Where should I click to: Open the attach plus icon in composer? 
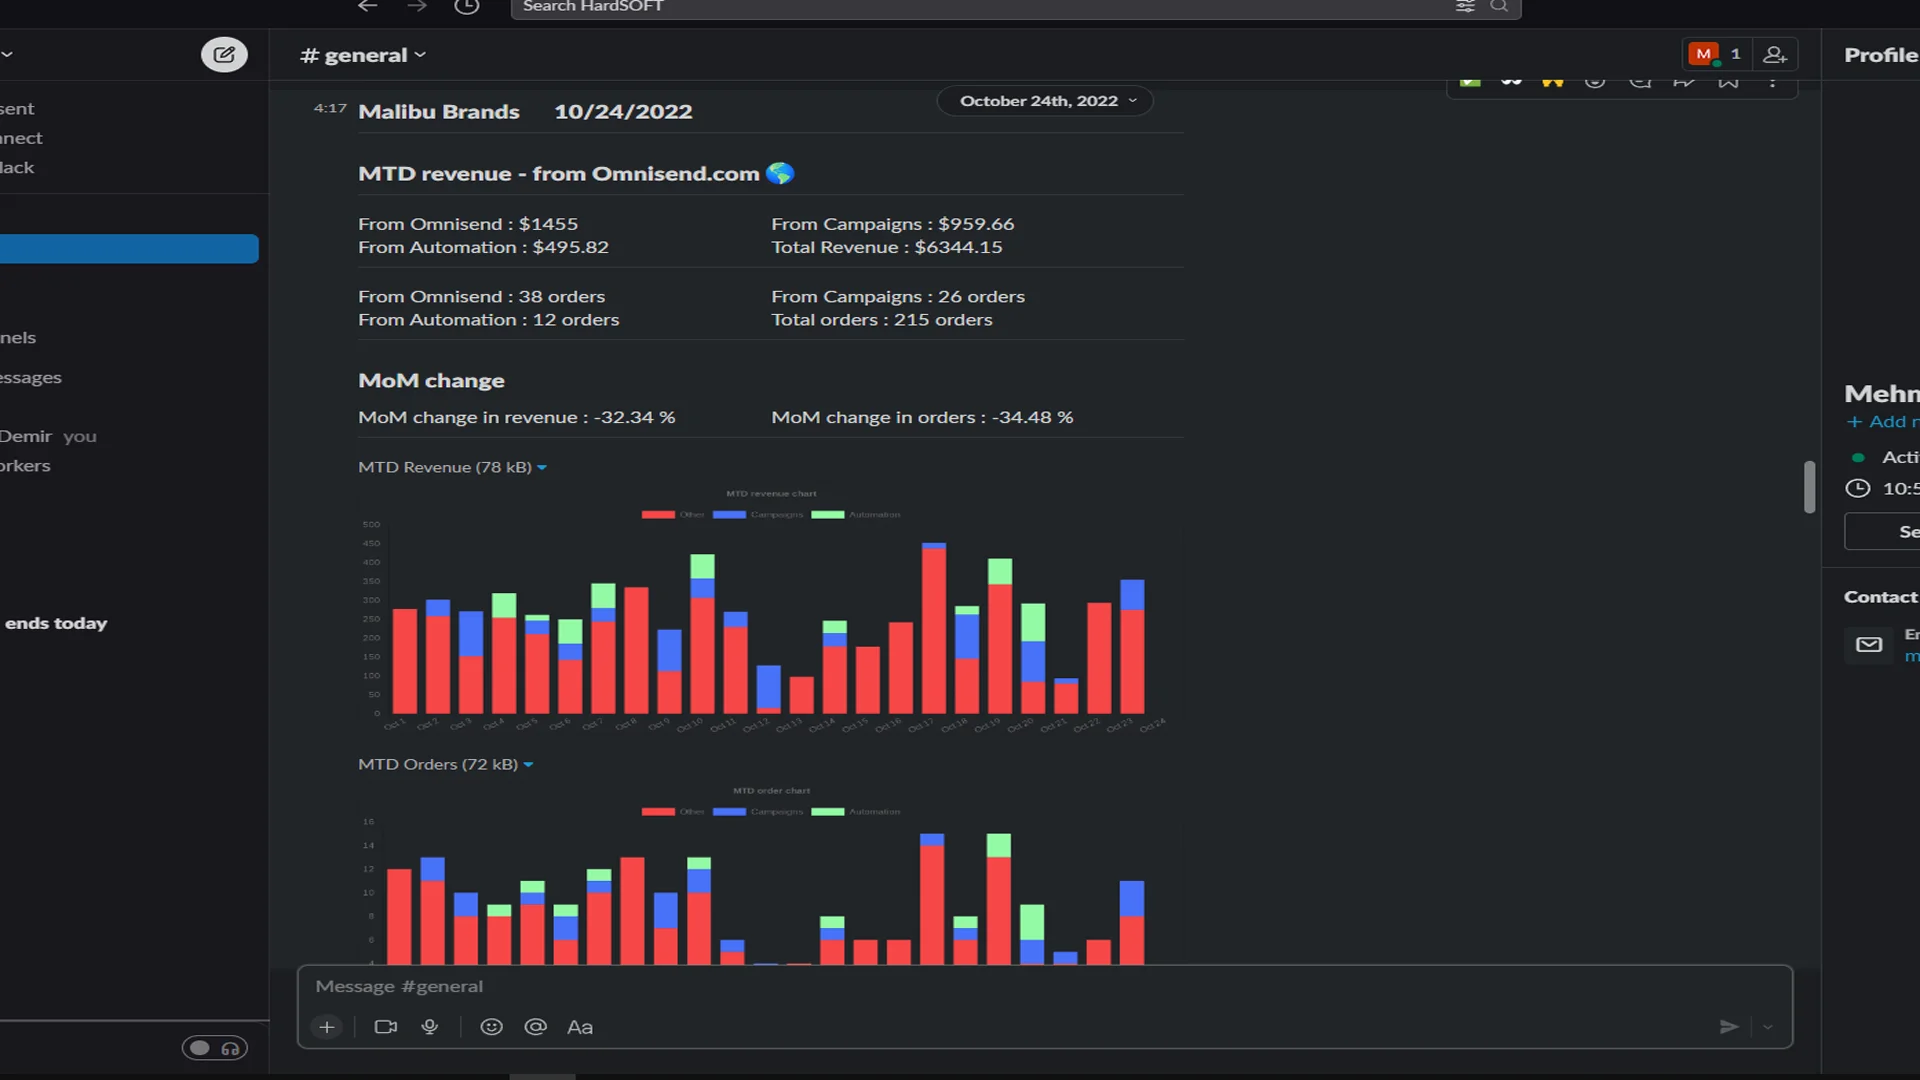(327, 1027)
